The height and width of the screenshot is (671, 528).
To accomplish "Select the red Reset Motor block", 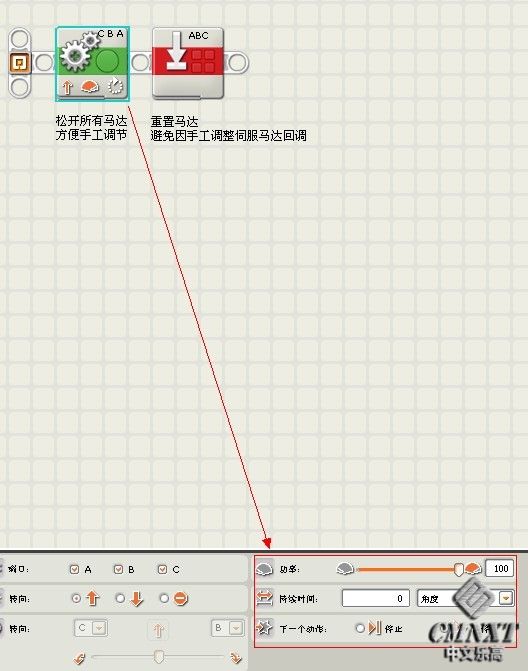I will point(188,63).
